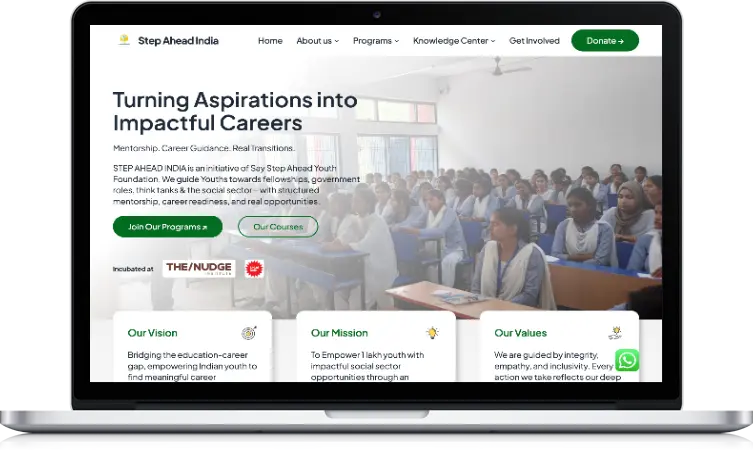Image resolution: width=753 pixels, height=450 pixels.
Task: Open the Knowledge Center dropdown
Action: pos(454,41)
